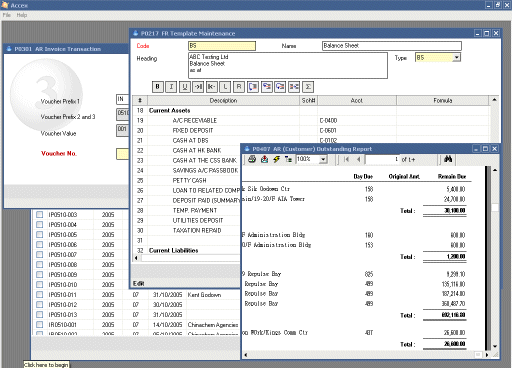Click the report page number field
The width and height of the screenshot is (512, 368).
click(382, 160)
